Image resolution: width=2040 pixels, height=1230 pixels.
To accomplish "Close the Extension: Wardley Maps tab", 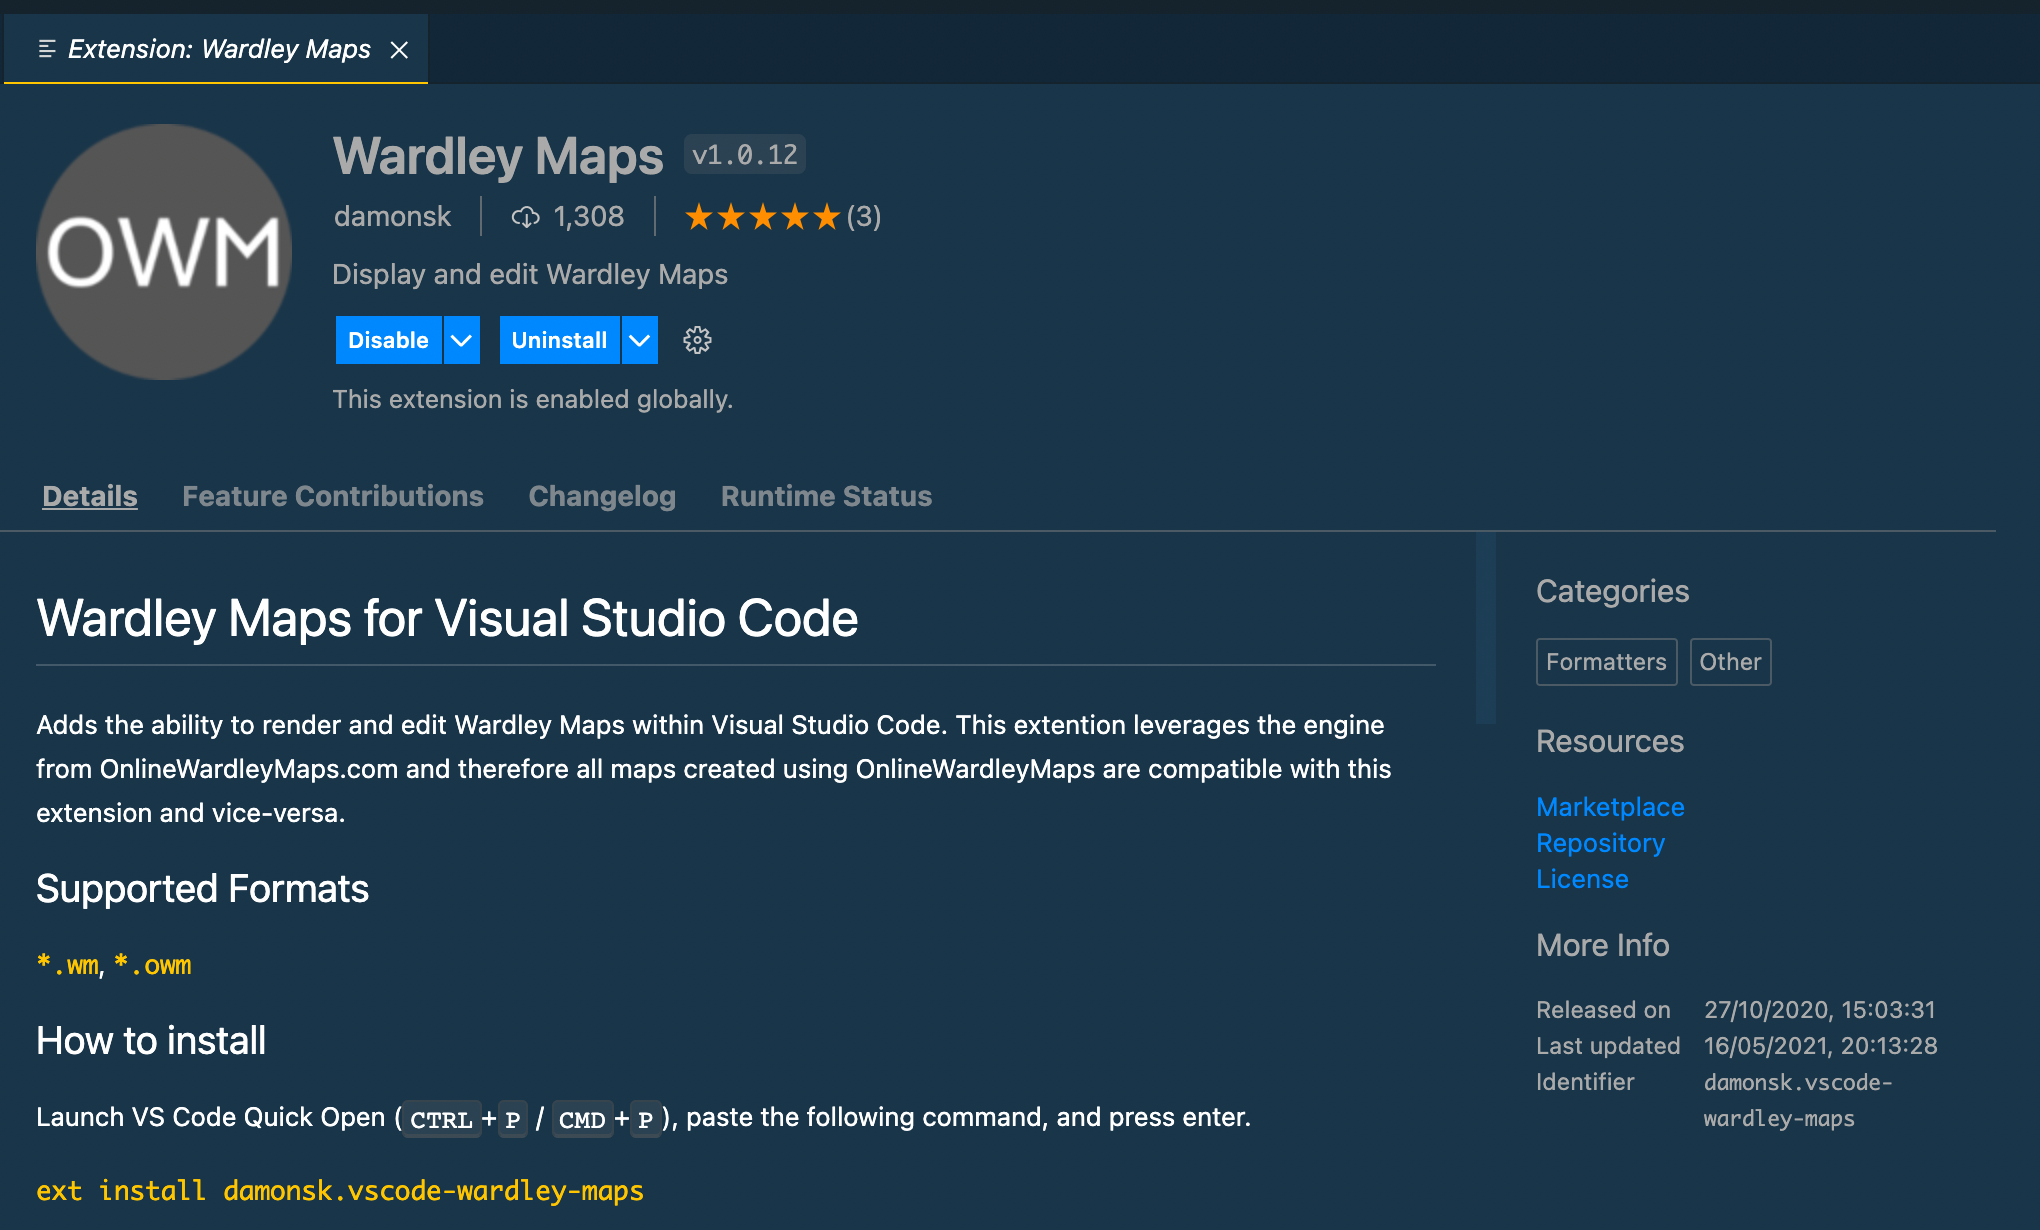I will point(400,48).
